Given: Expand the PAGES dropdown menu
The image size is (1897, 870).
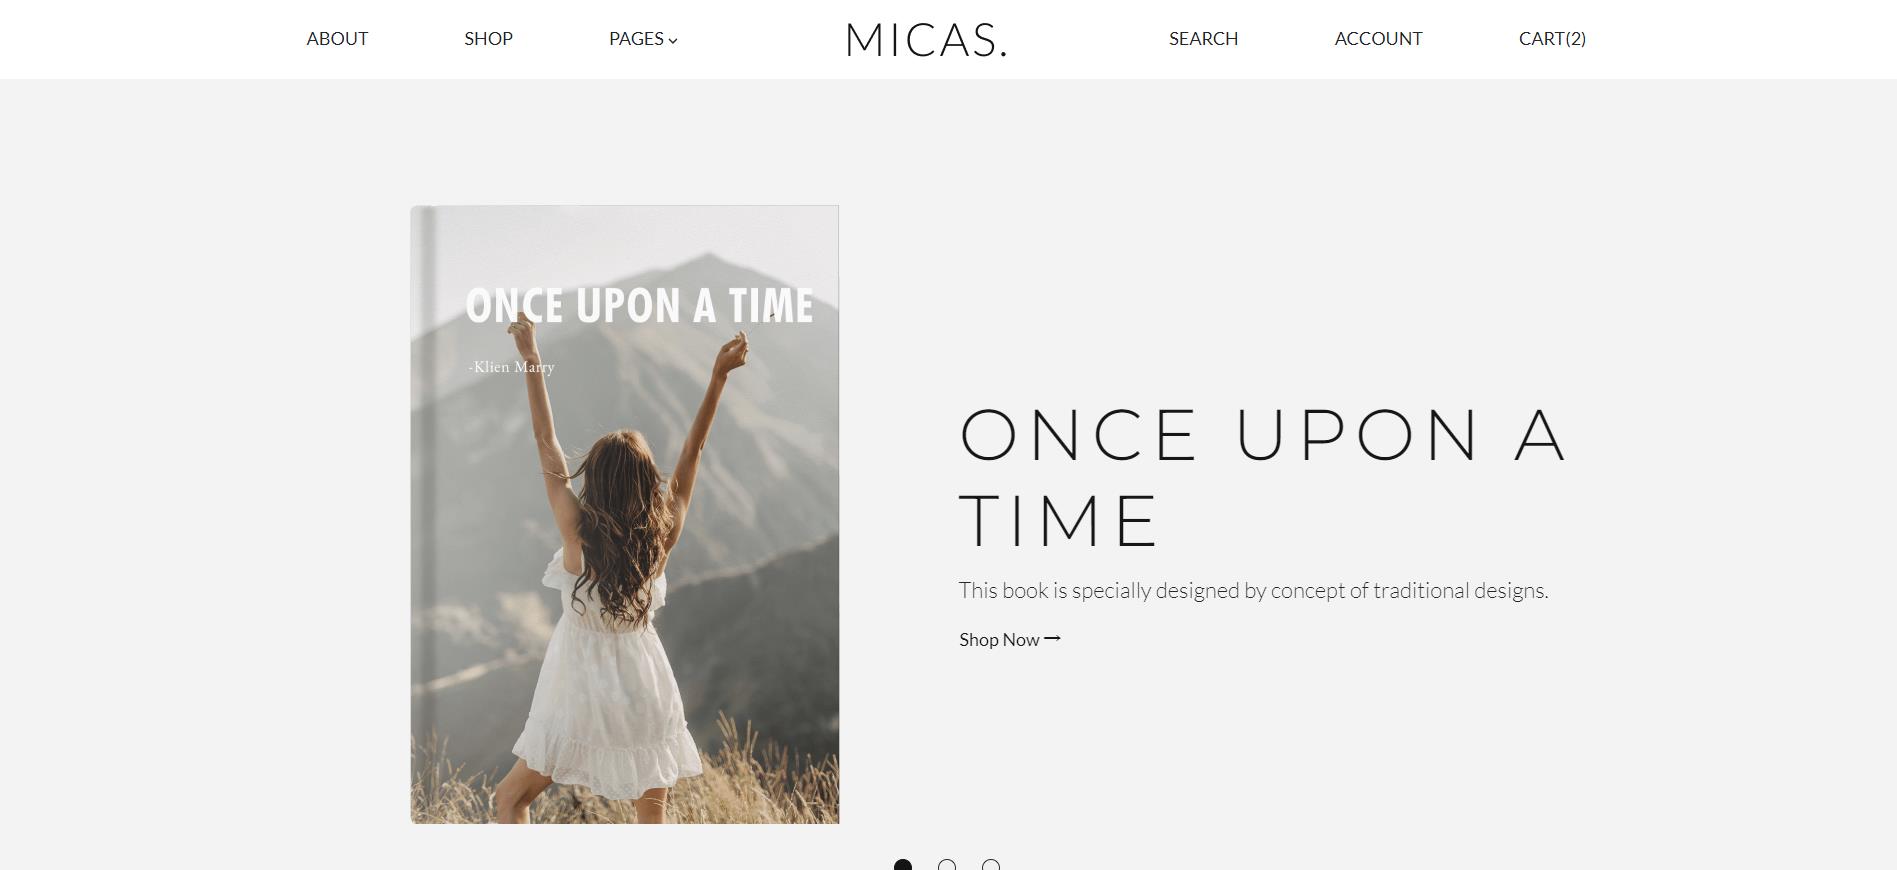Looking at the screenshot, I should 643,39.
